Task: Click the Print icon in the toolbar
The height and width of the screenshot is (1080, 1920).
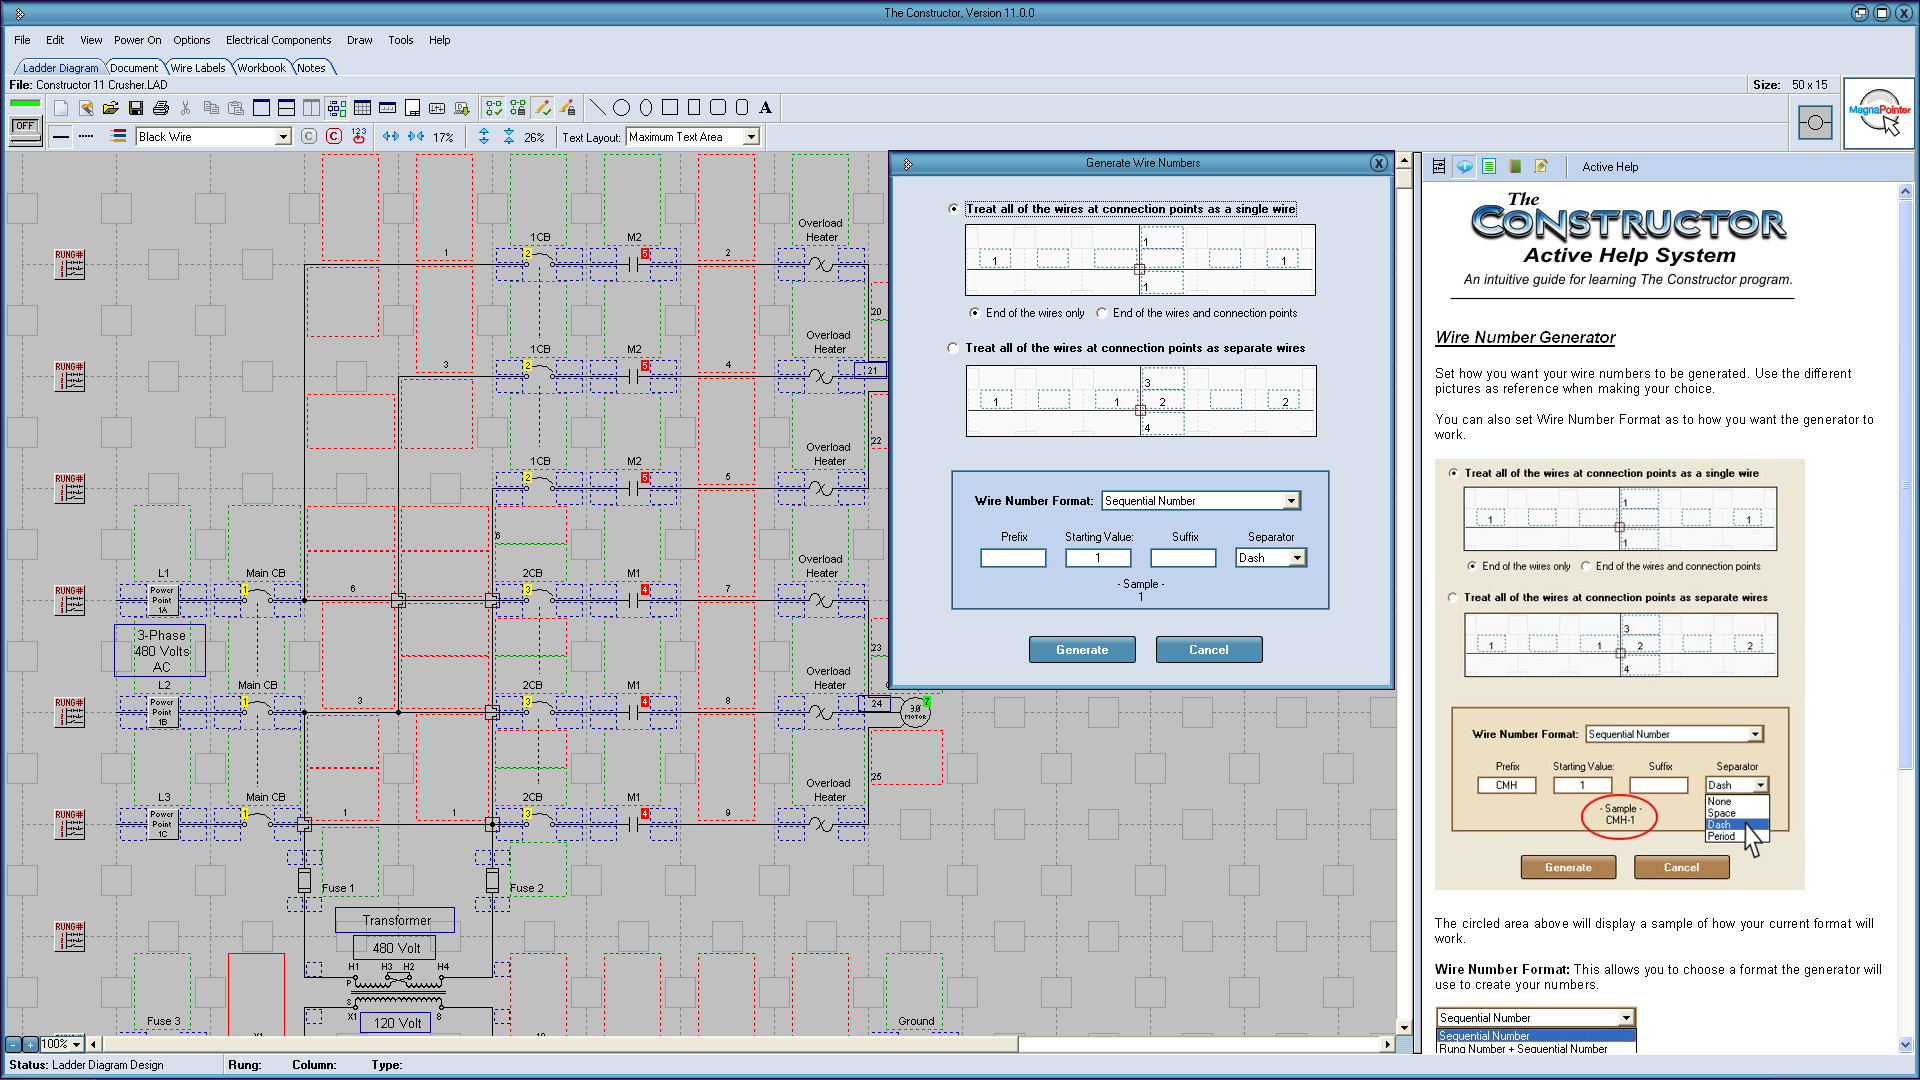Action: point(161,108)
